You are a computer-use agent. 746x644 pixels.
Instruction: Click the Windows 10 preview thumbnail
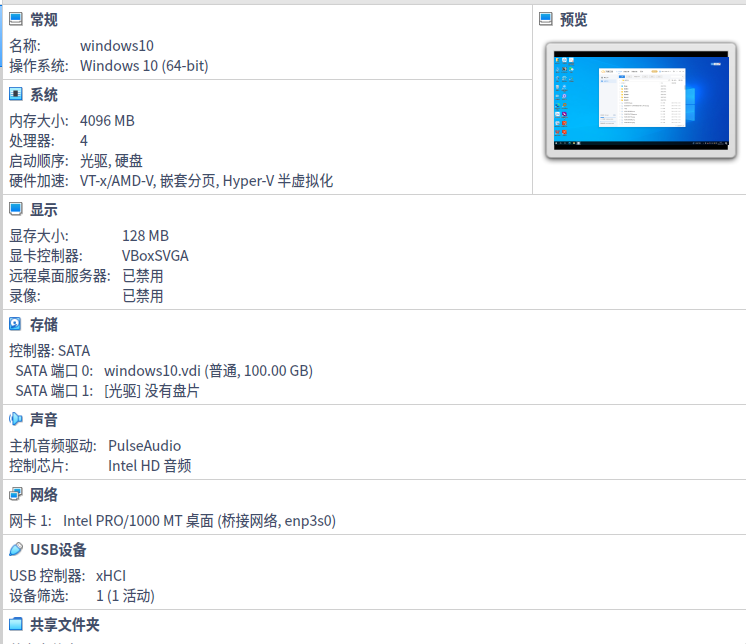coord(641,100)
